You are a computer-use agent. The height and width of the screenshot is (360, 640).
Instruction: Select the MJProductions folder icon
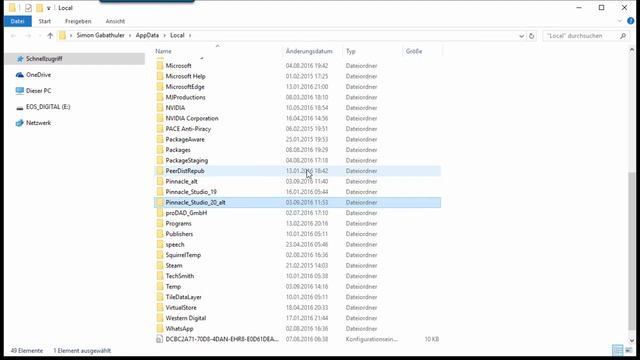160,97
